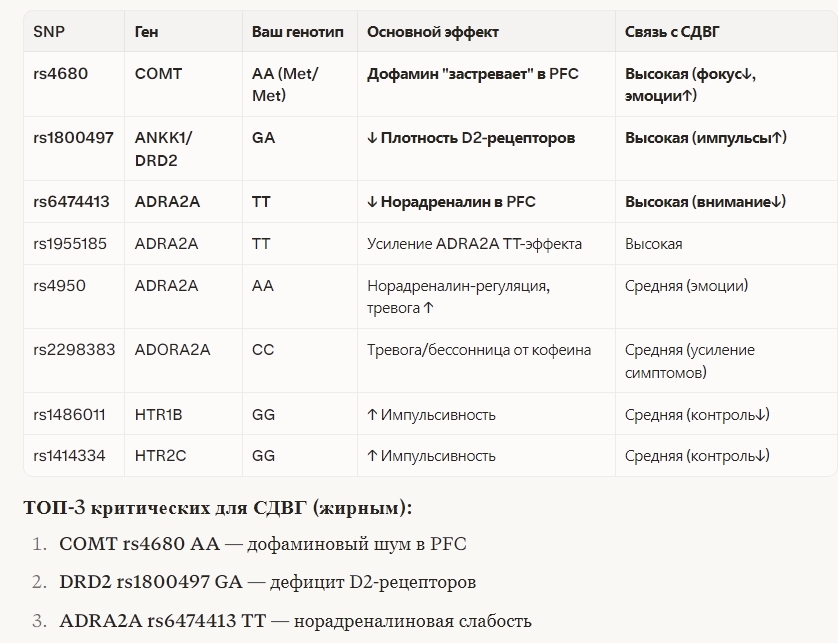Click the "Основной эффект" column header
The image size is (838, 643).
(433, 32)
